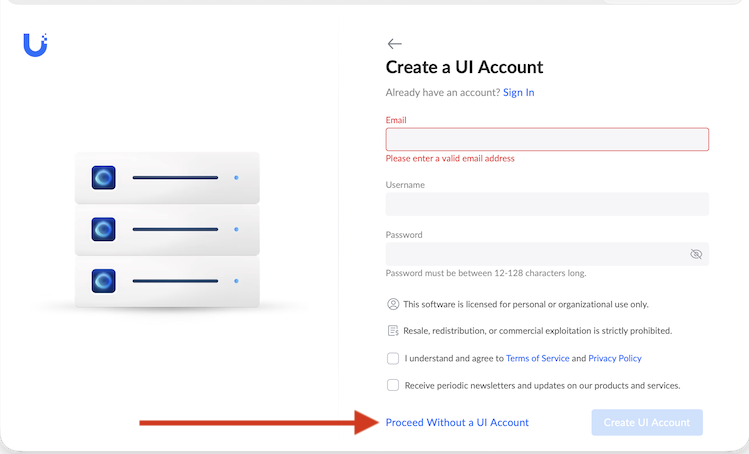Click the Ubiquiti U logo
Screen dimensions: 749x454
[35, 45]
